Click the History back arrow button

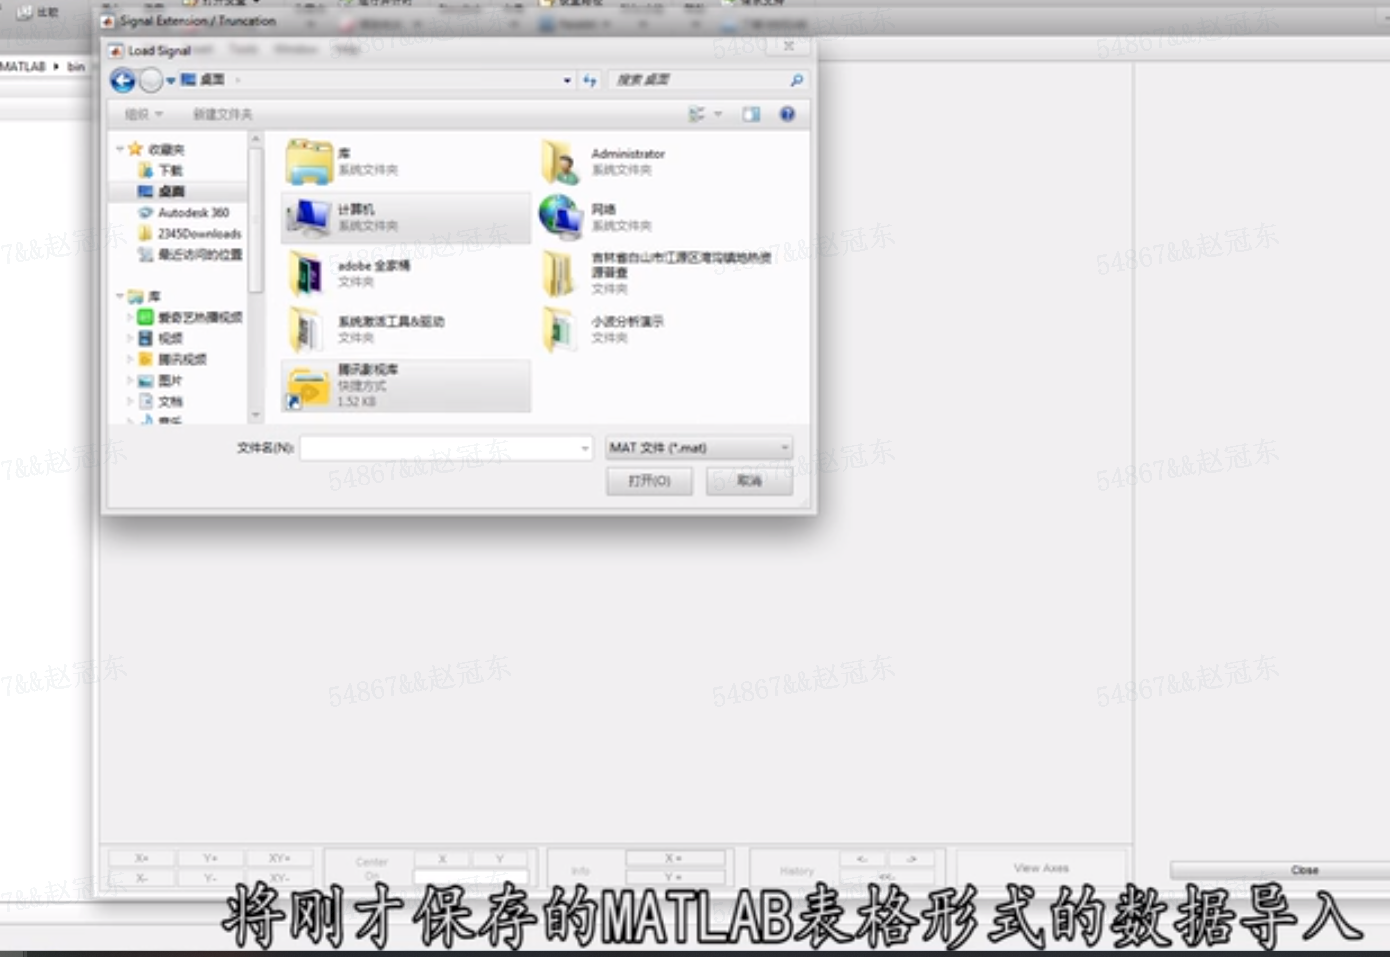tap(862, 858)
